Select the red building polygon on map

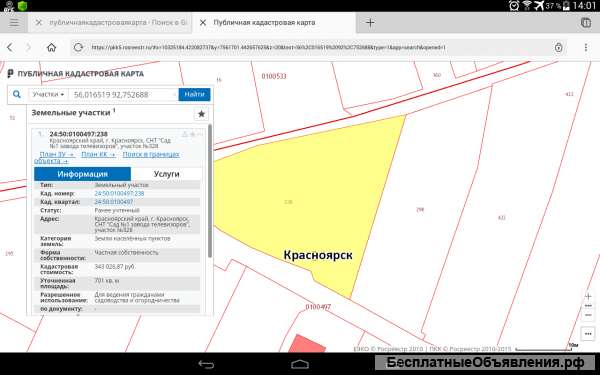click(x=306, y=344)
